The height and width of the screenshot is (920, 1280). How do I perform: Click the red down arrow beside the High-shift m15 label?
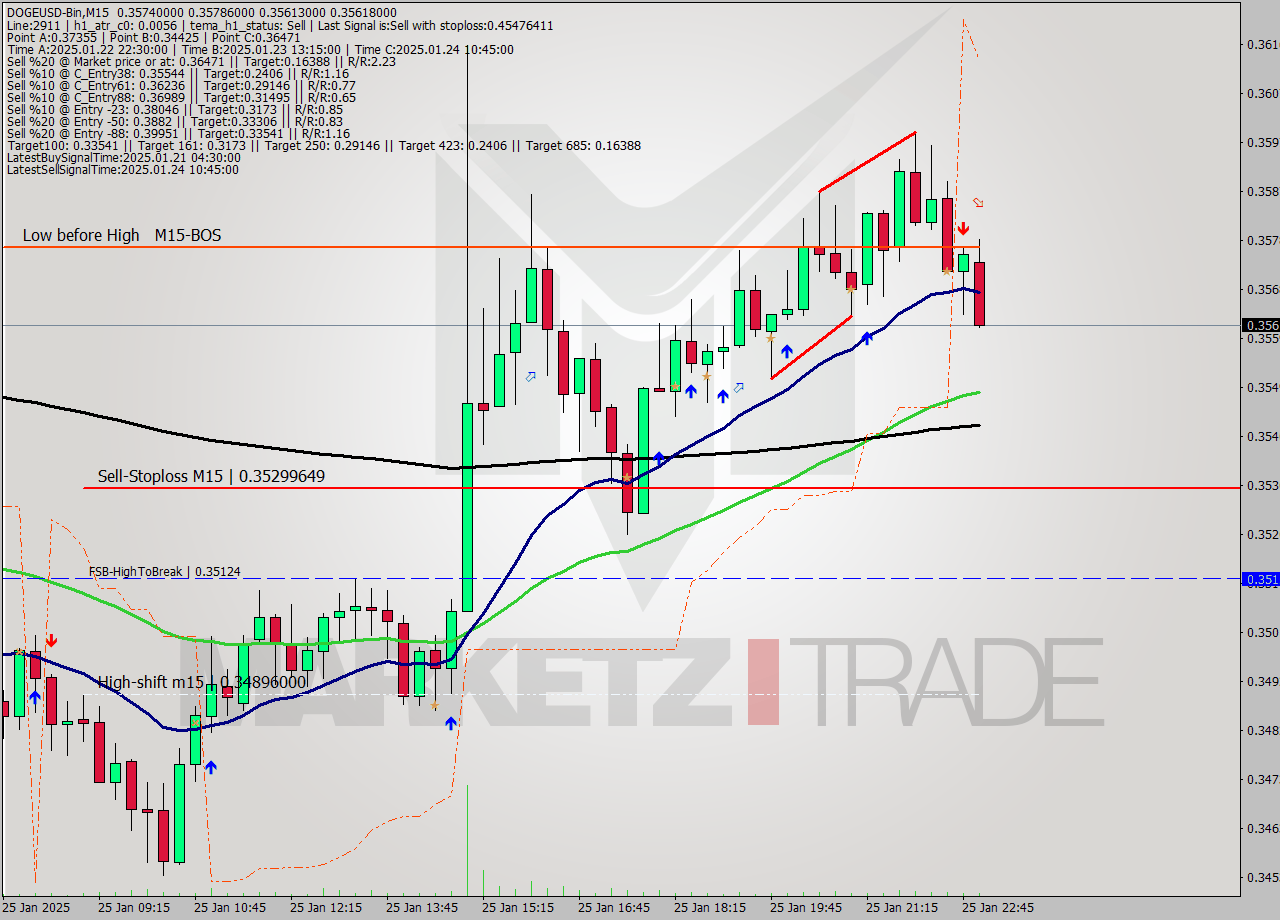pyautogui.click(x=51, y=640)
